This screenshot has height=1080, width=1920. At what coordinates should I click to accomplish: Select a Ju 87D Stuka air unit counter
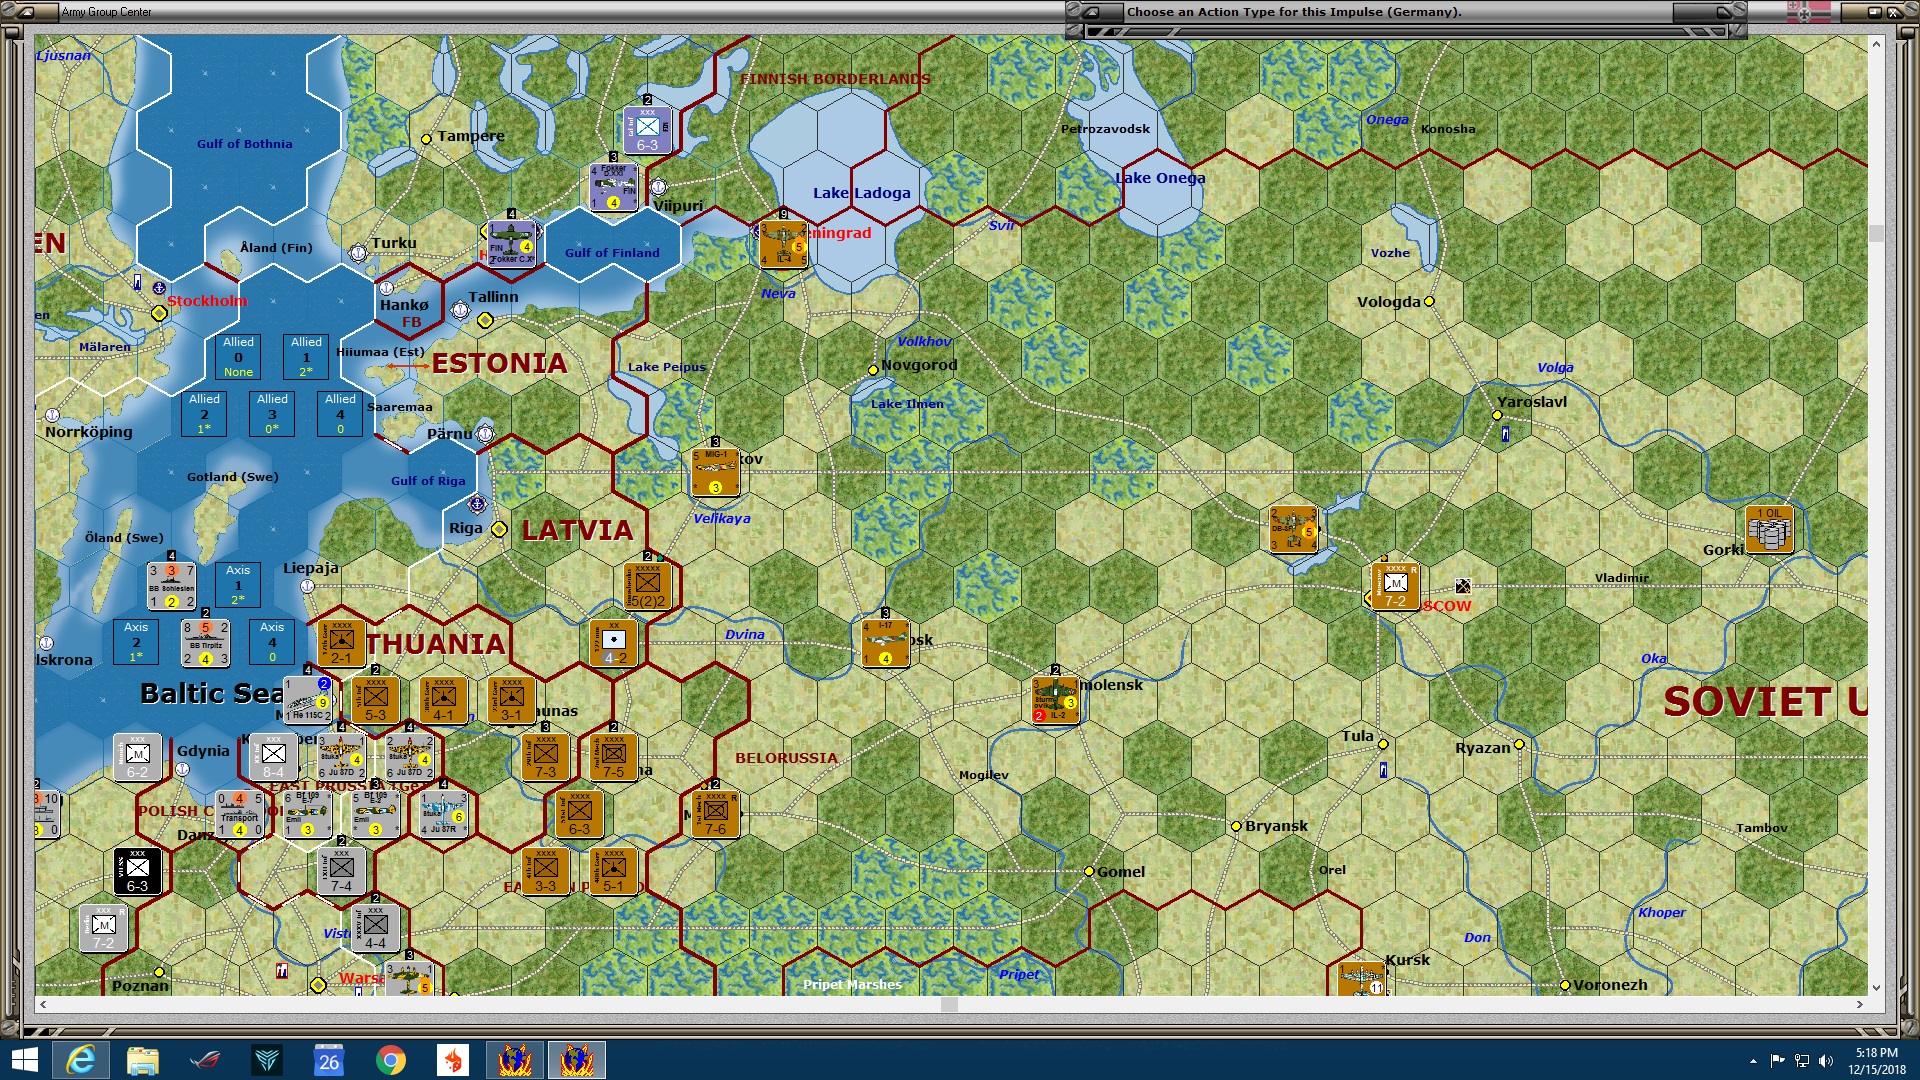pos(340,757)
